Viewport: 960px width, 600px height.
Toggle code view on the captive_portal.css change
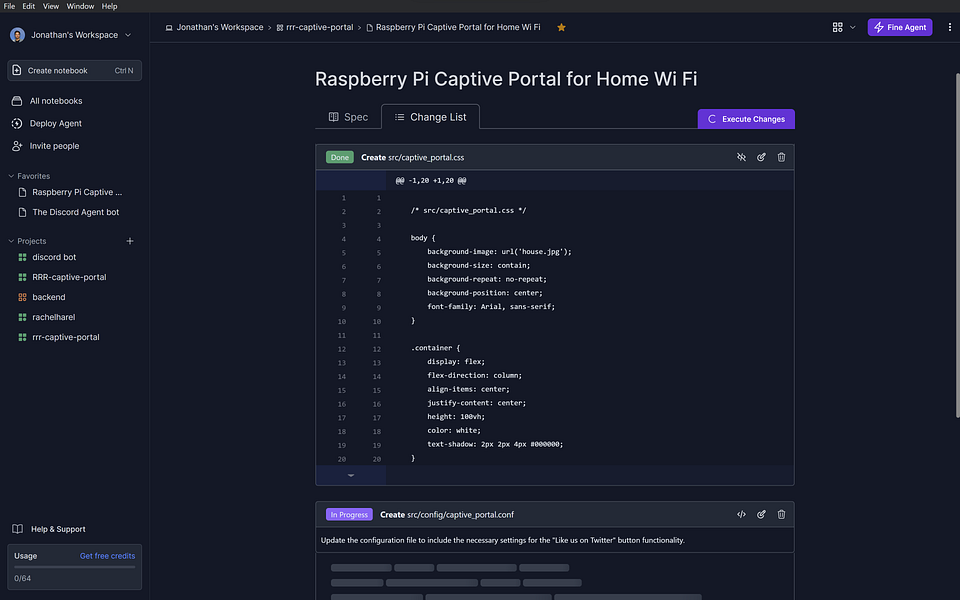pos(741,157)
